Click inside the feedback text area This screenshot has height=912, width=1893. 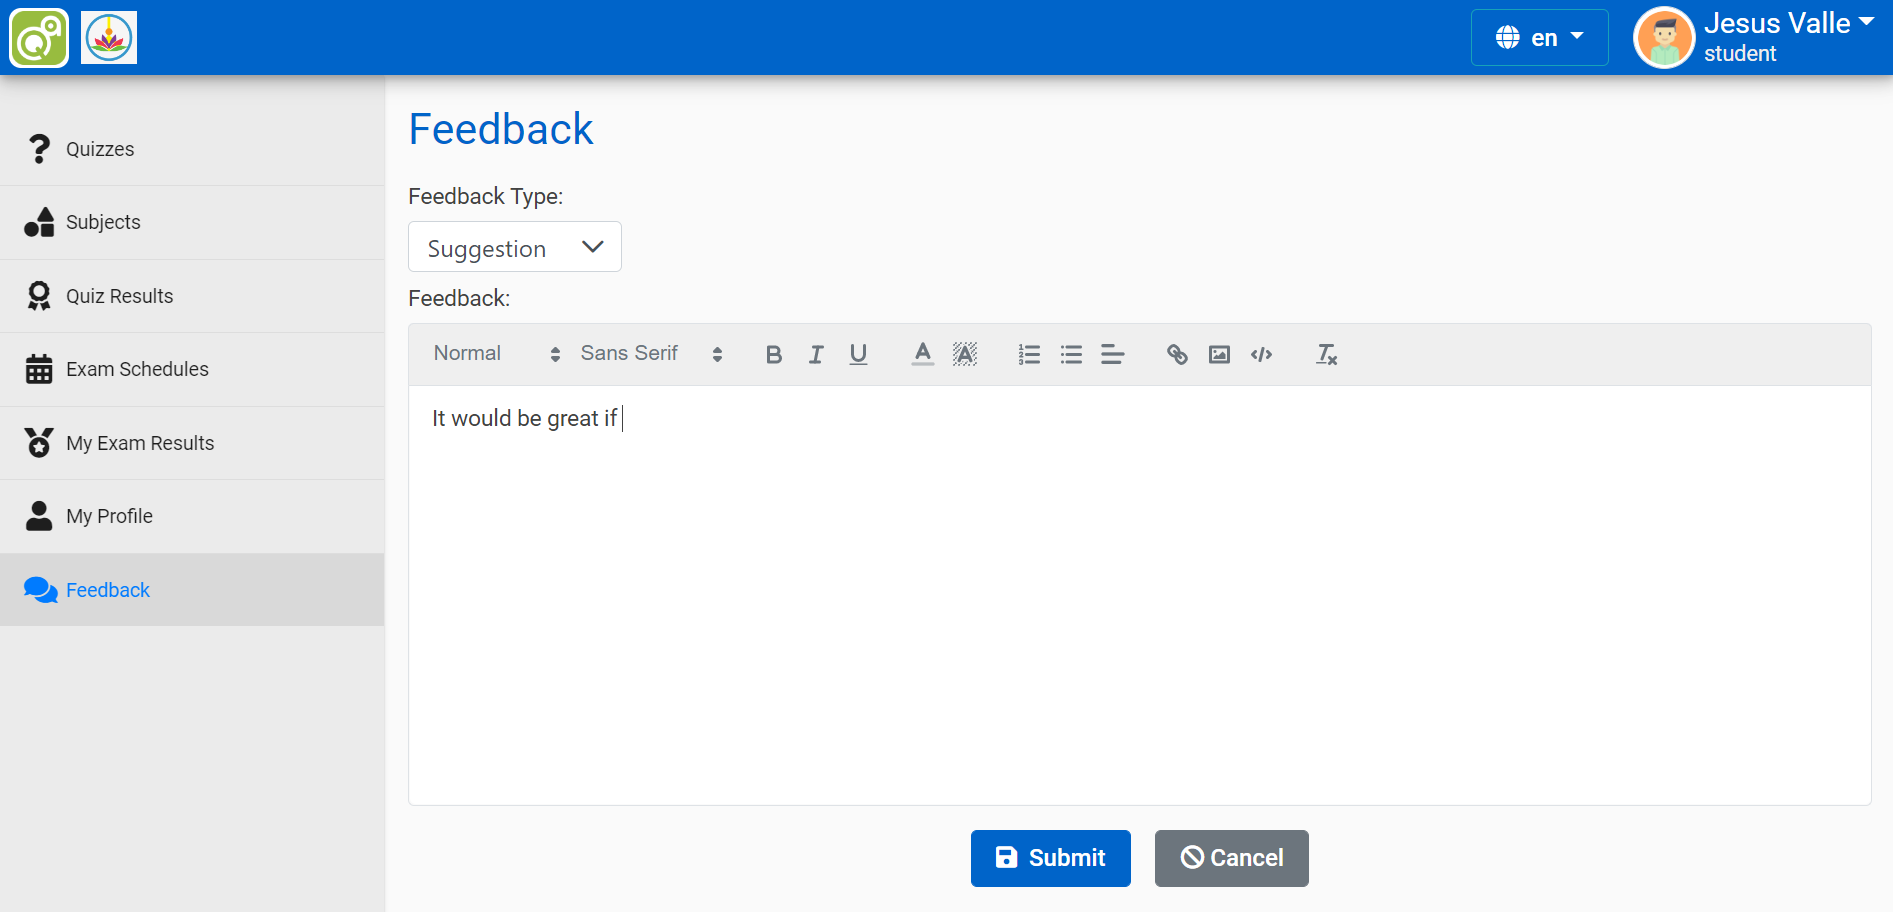pos(1138,600)
